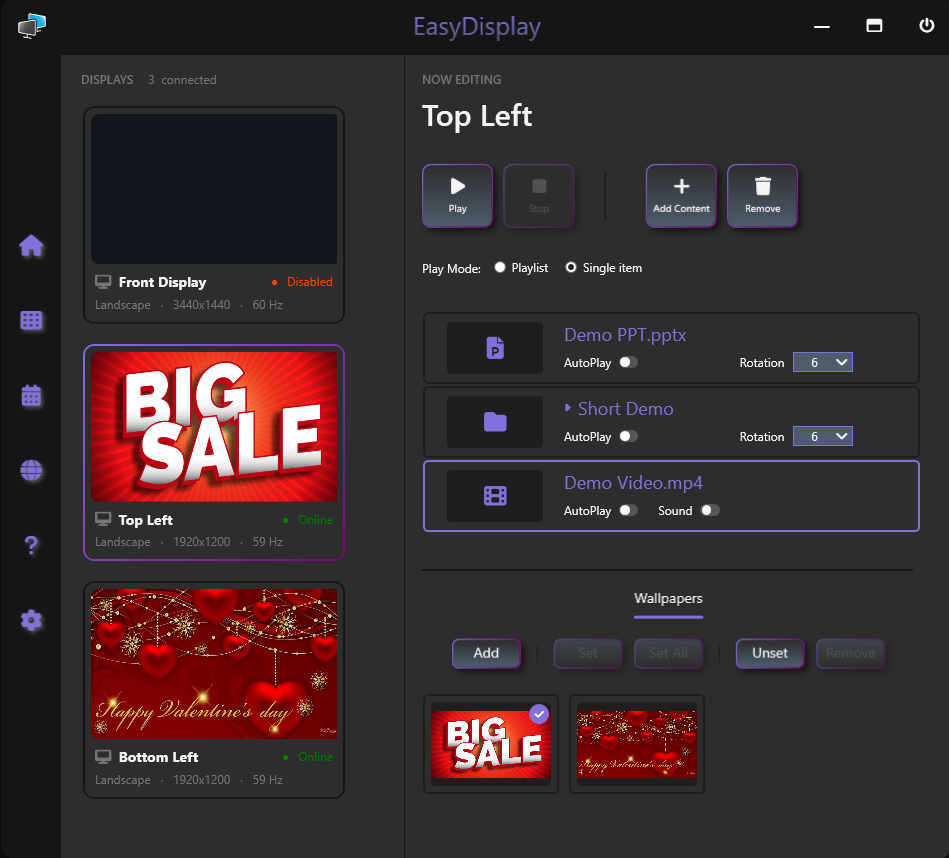Expand the Short Demo folder triangle
Screen dimensions: 949x858
[568, 408]
